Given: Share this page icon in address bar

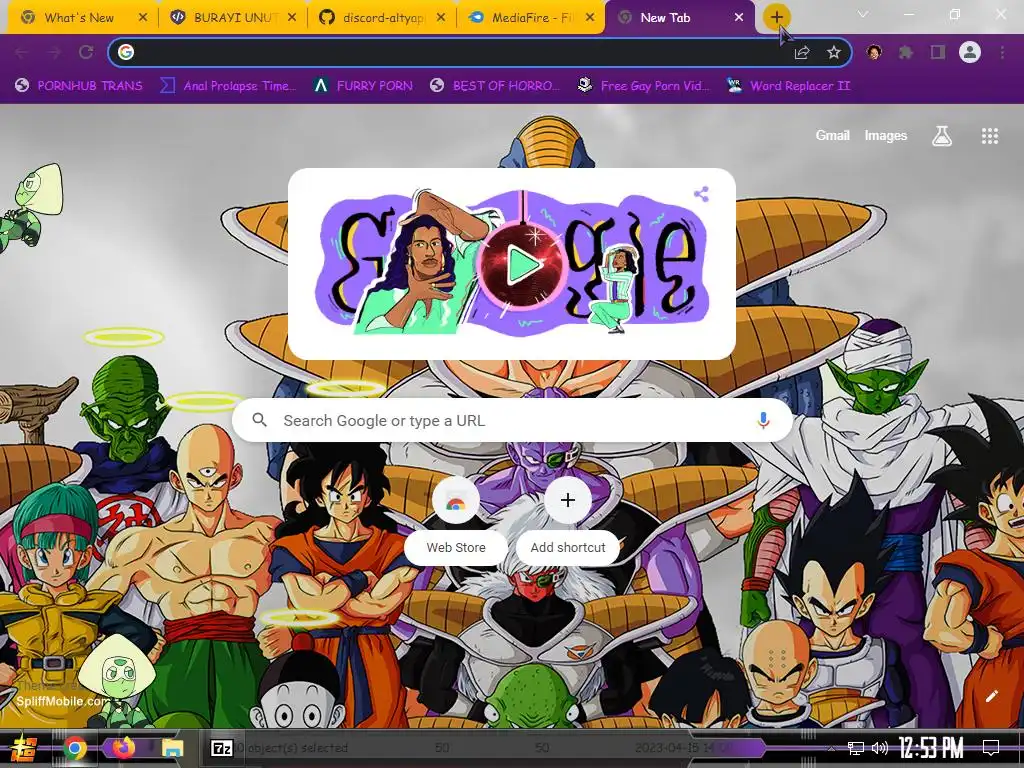Looking at the screenshot, I should (x=802, y=53).
